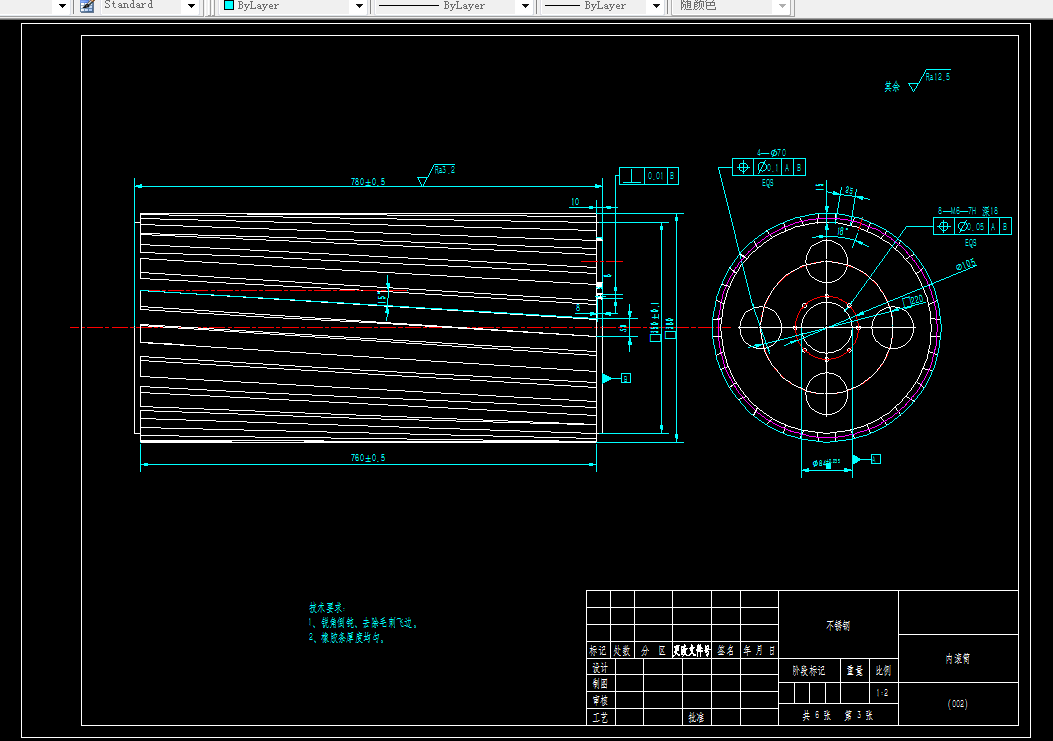The image size is (1053, 741).
Task: Select the 批准 cell label
Action: (x=696, y=717)
